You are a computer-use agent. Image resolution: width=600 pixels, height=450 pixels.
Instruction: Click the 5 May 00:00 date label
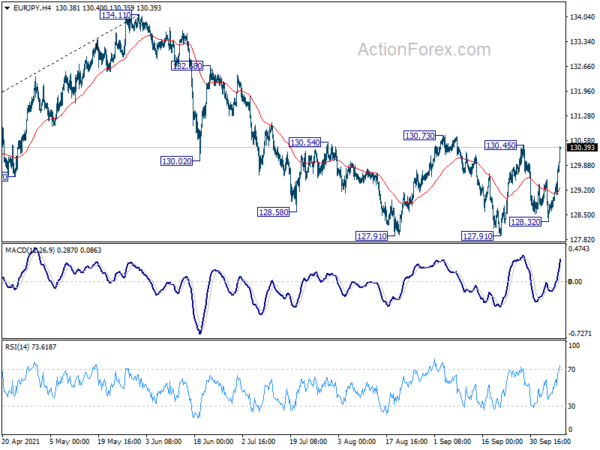click(69, 441)
